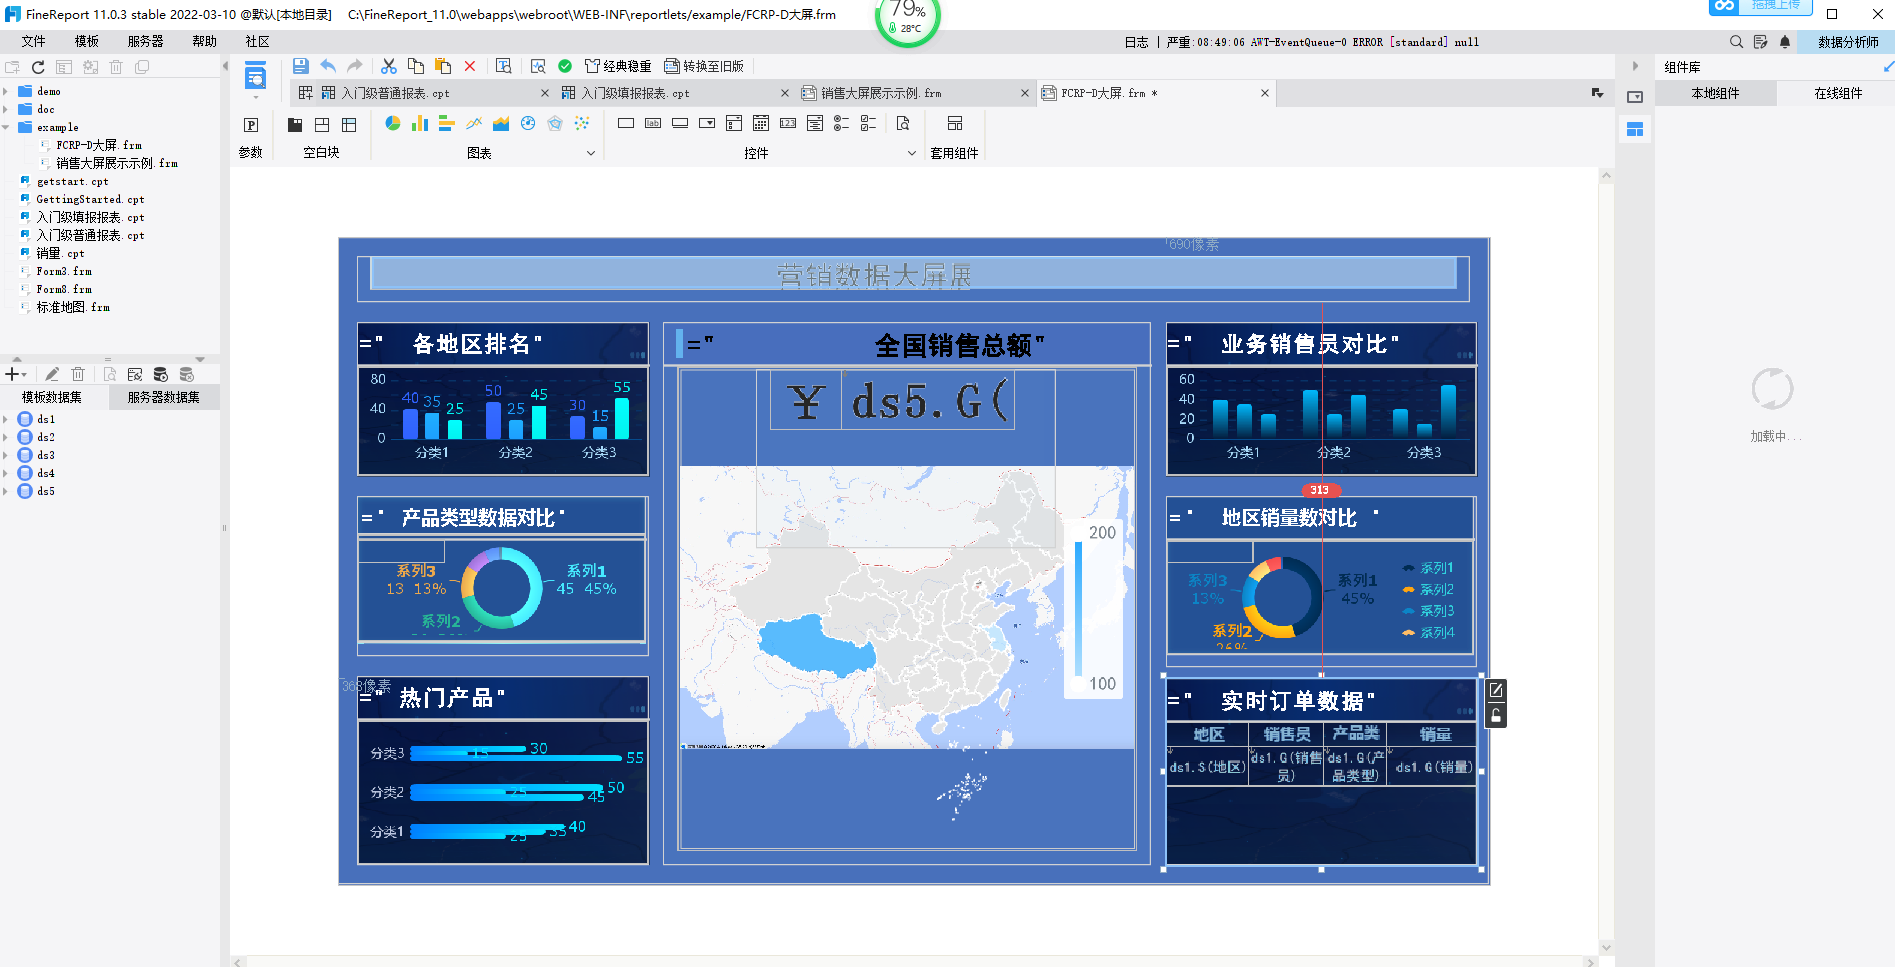The height and width of the screenshot is (967, 1895).
Task: Insert a radar chart from toolbar
Action: (x=555, y=123)
